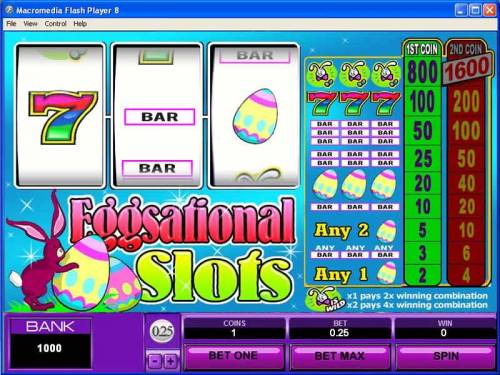Viewport: 500px width, 375px height.
Task: Click the BET ONE button
Action: pos(233,356)
